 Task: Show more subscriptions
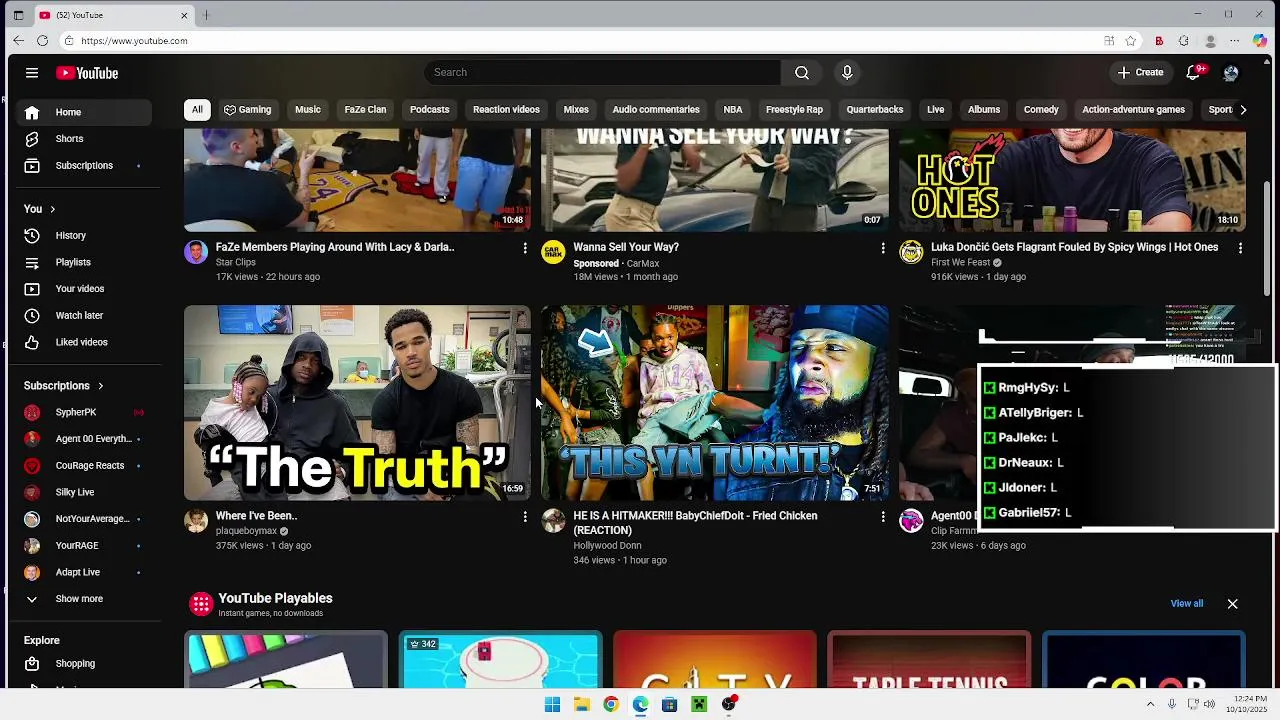coord(84,599)
